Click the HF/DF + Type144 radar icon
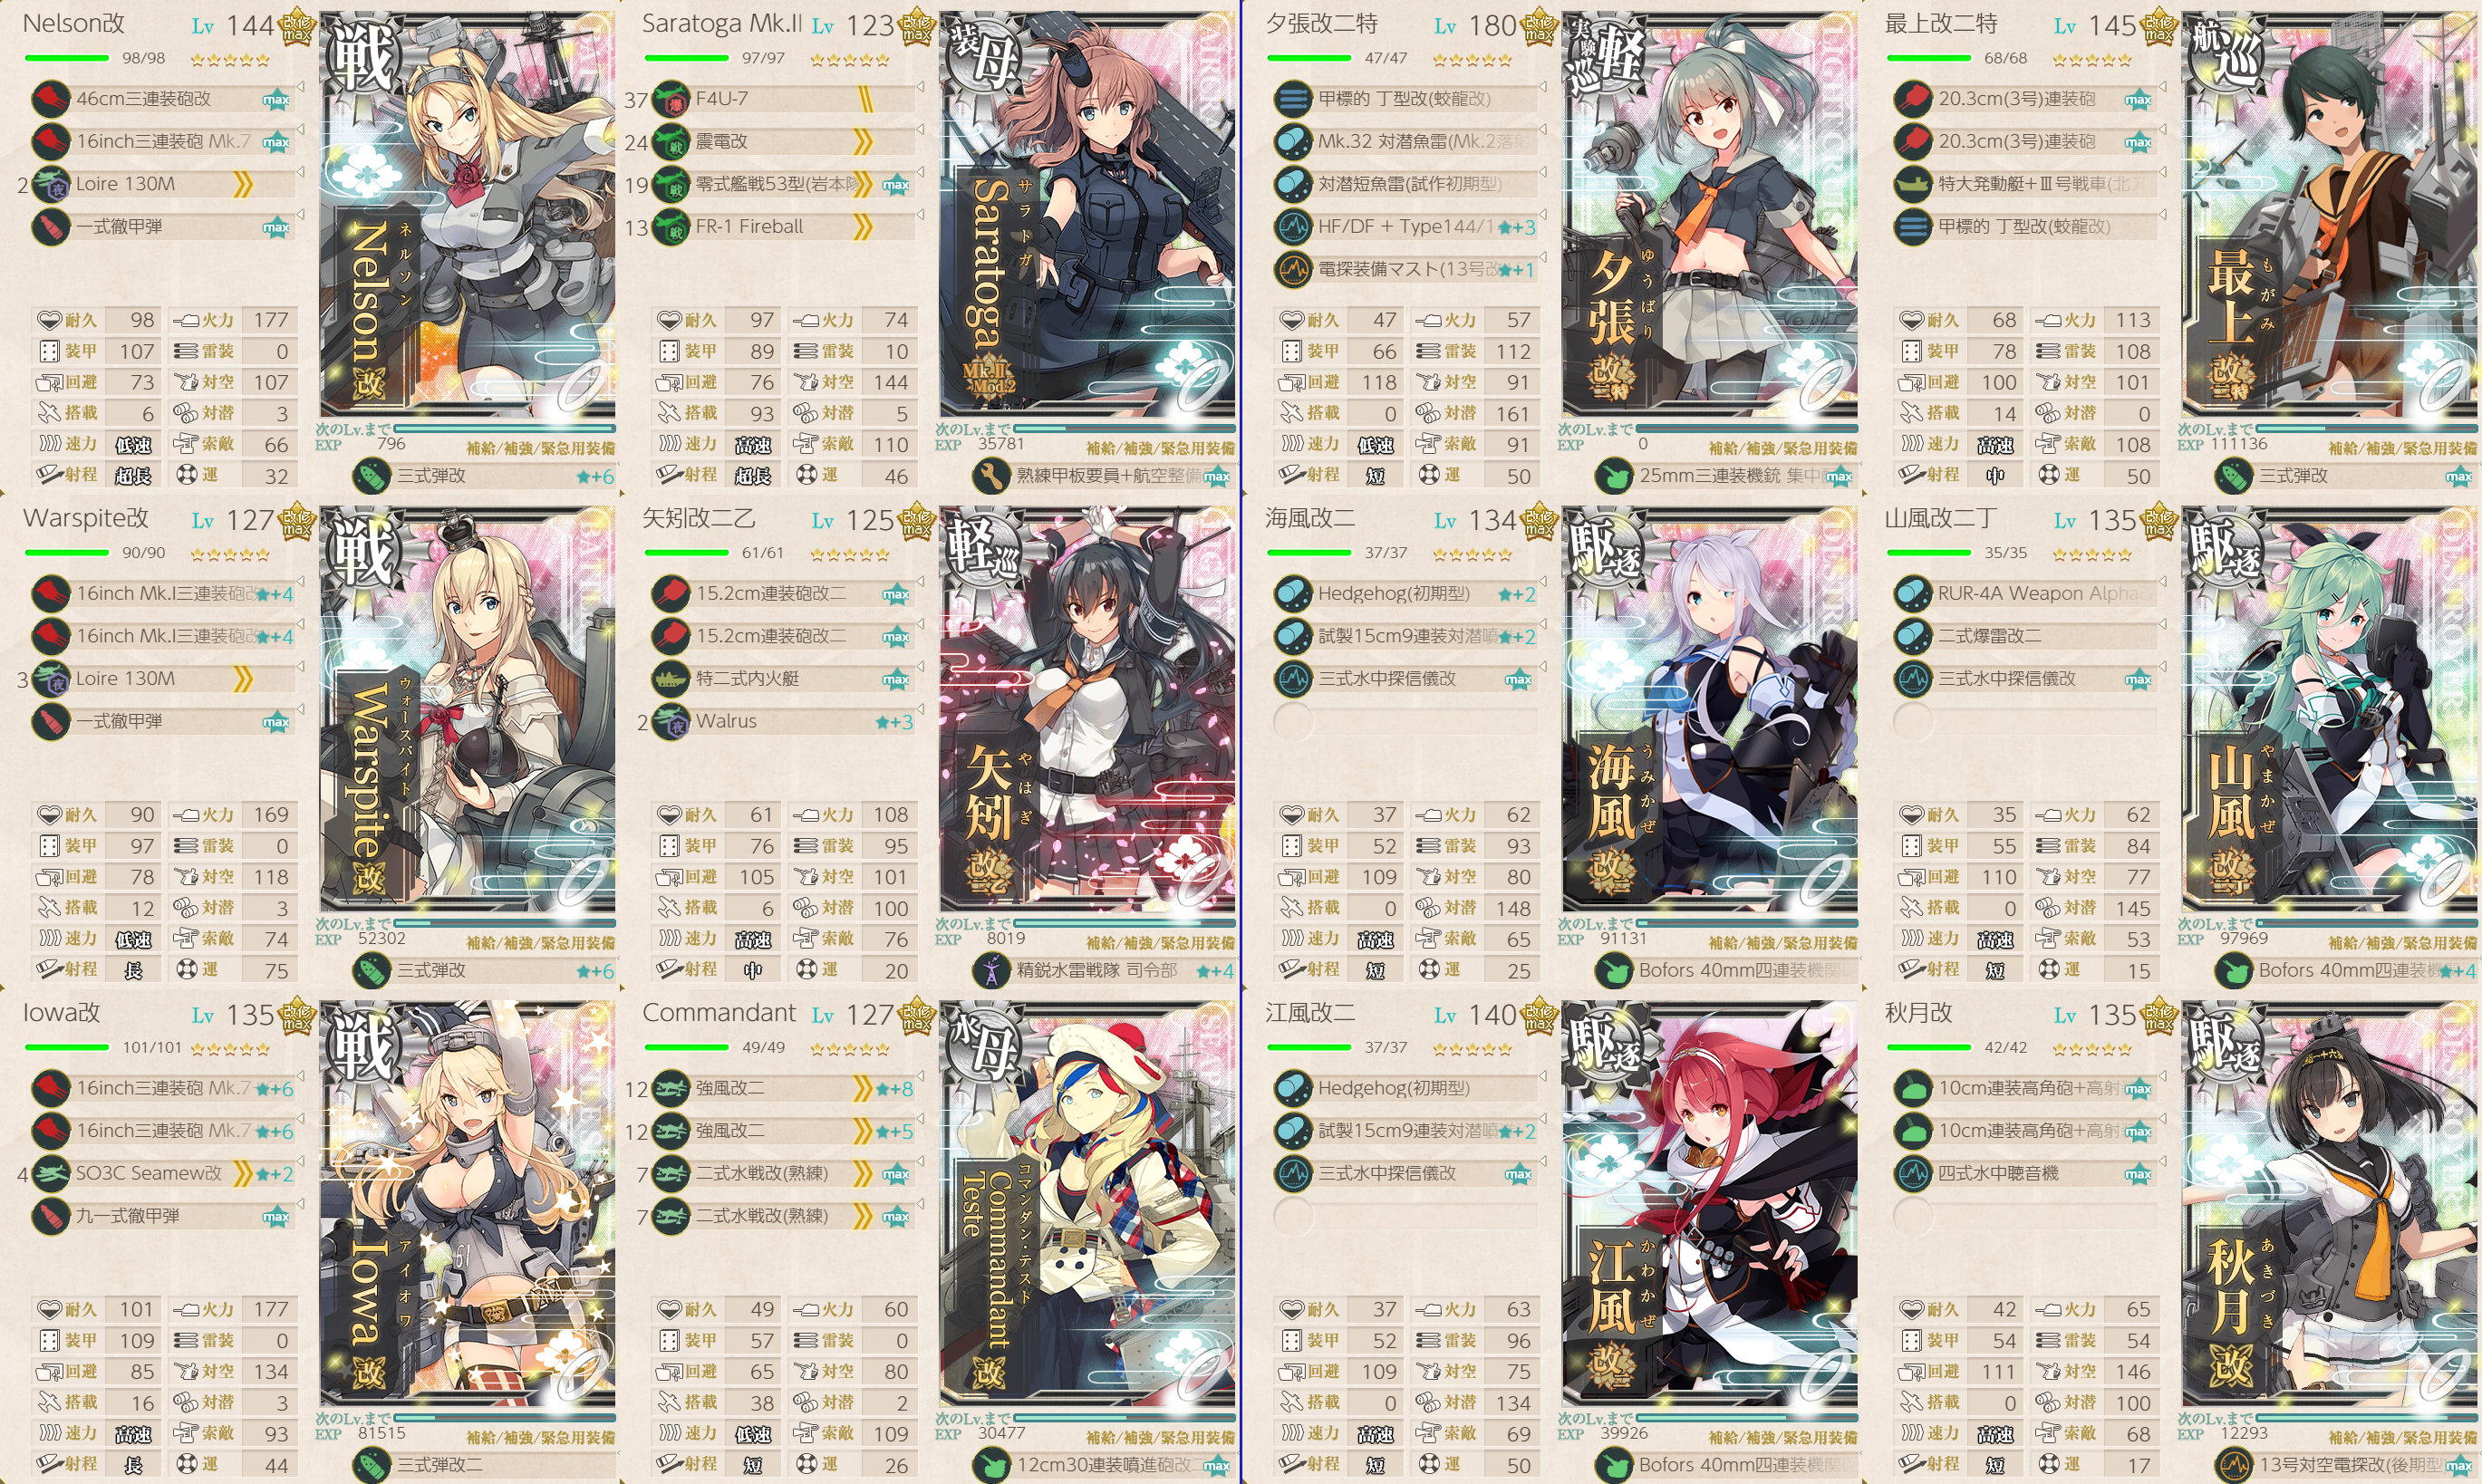This screenshot has height=1484, width=2482. click(x=1293, y=227)
